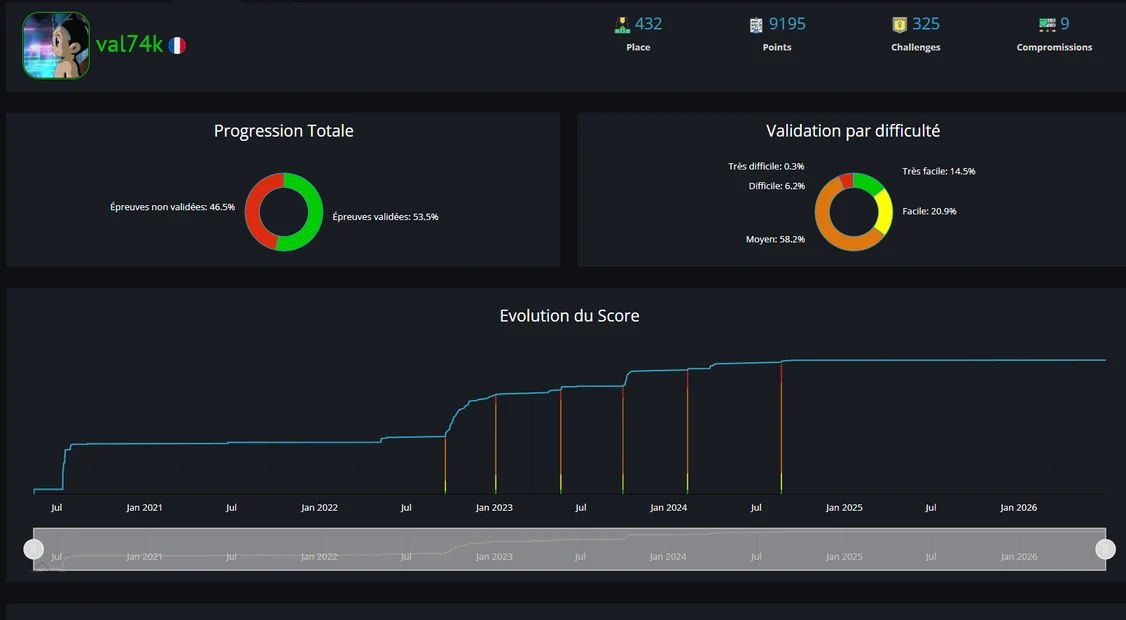The height and width of the screenshot is (620, 1126).
Task: Click the Challenges label
Action: coord(916,47)
